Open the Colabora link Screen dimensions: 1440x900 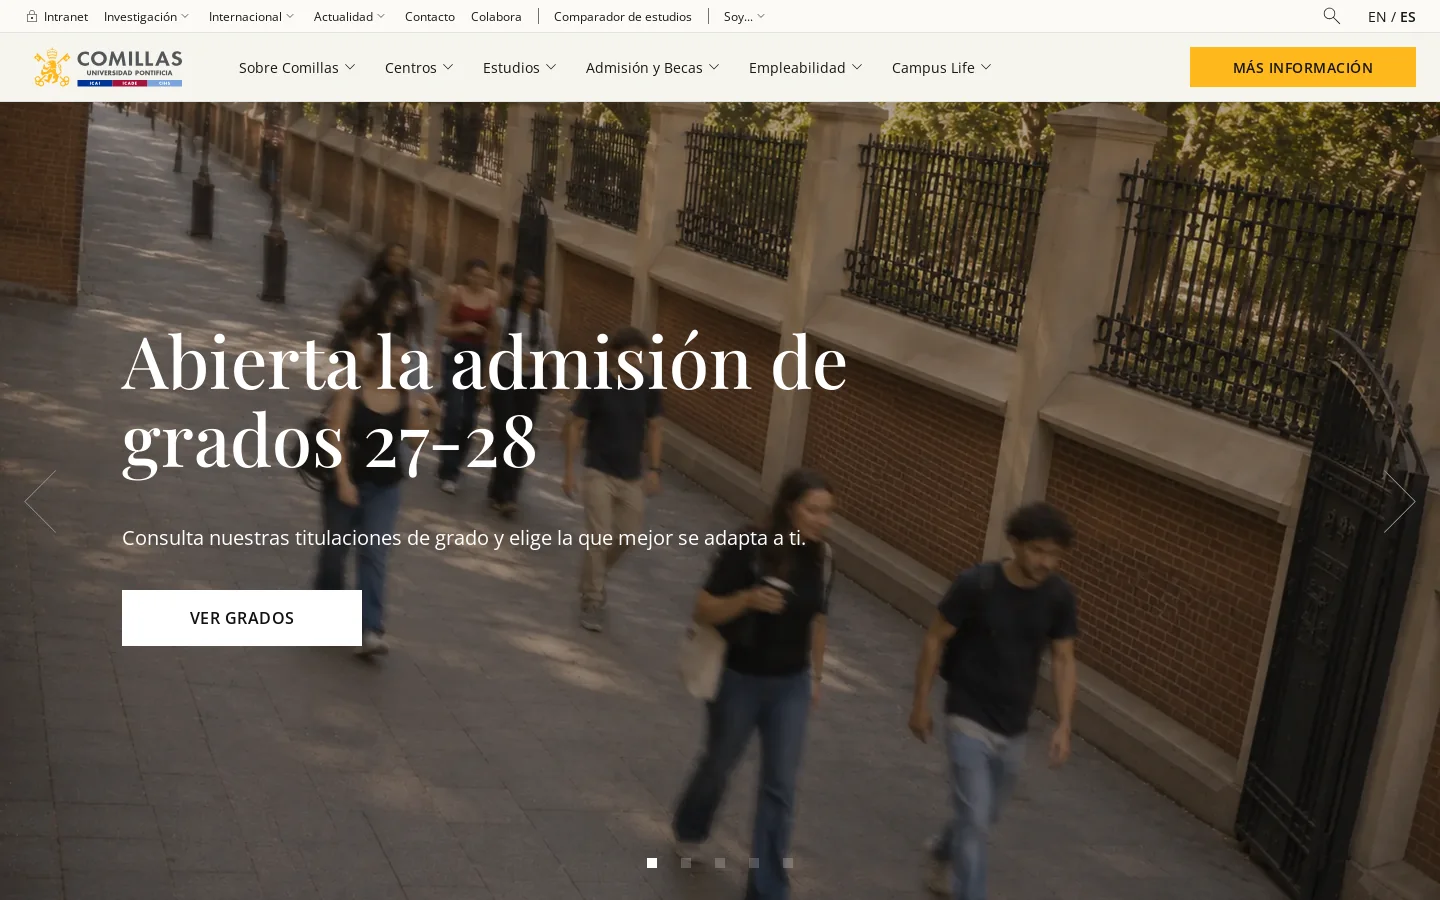point(496,17)
